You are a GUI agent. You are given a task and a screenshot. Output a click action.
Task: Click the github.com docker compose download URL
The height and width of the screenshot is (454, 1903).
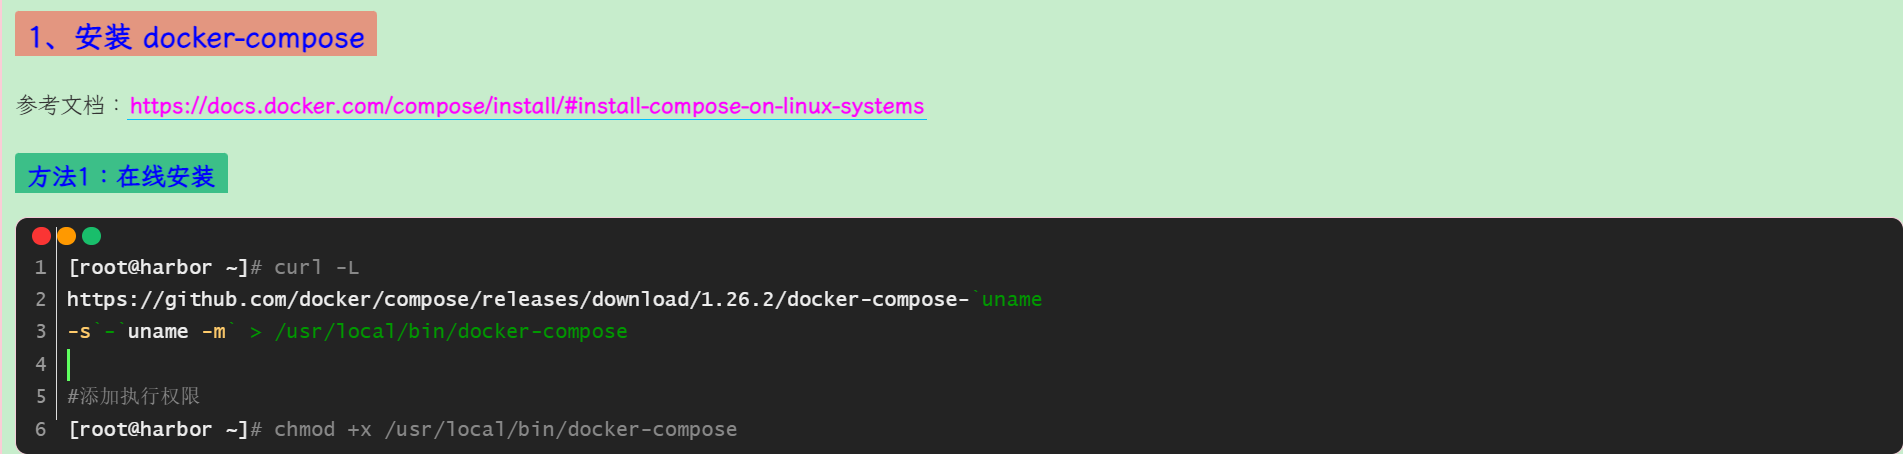click(518, 300)
